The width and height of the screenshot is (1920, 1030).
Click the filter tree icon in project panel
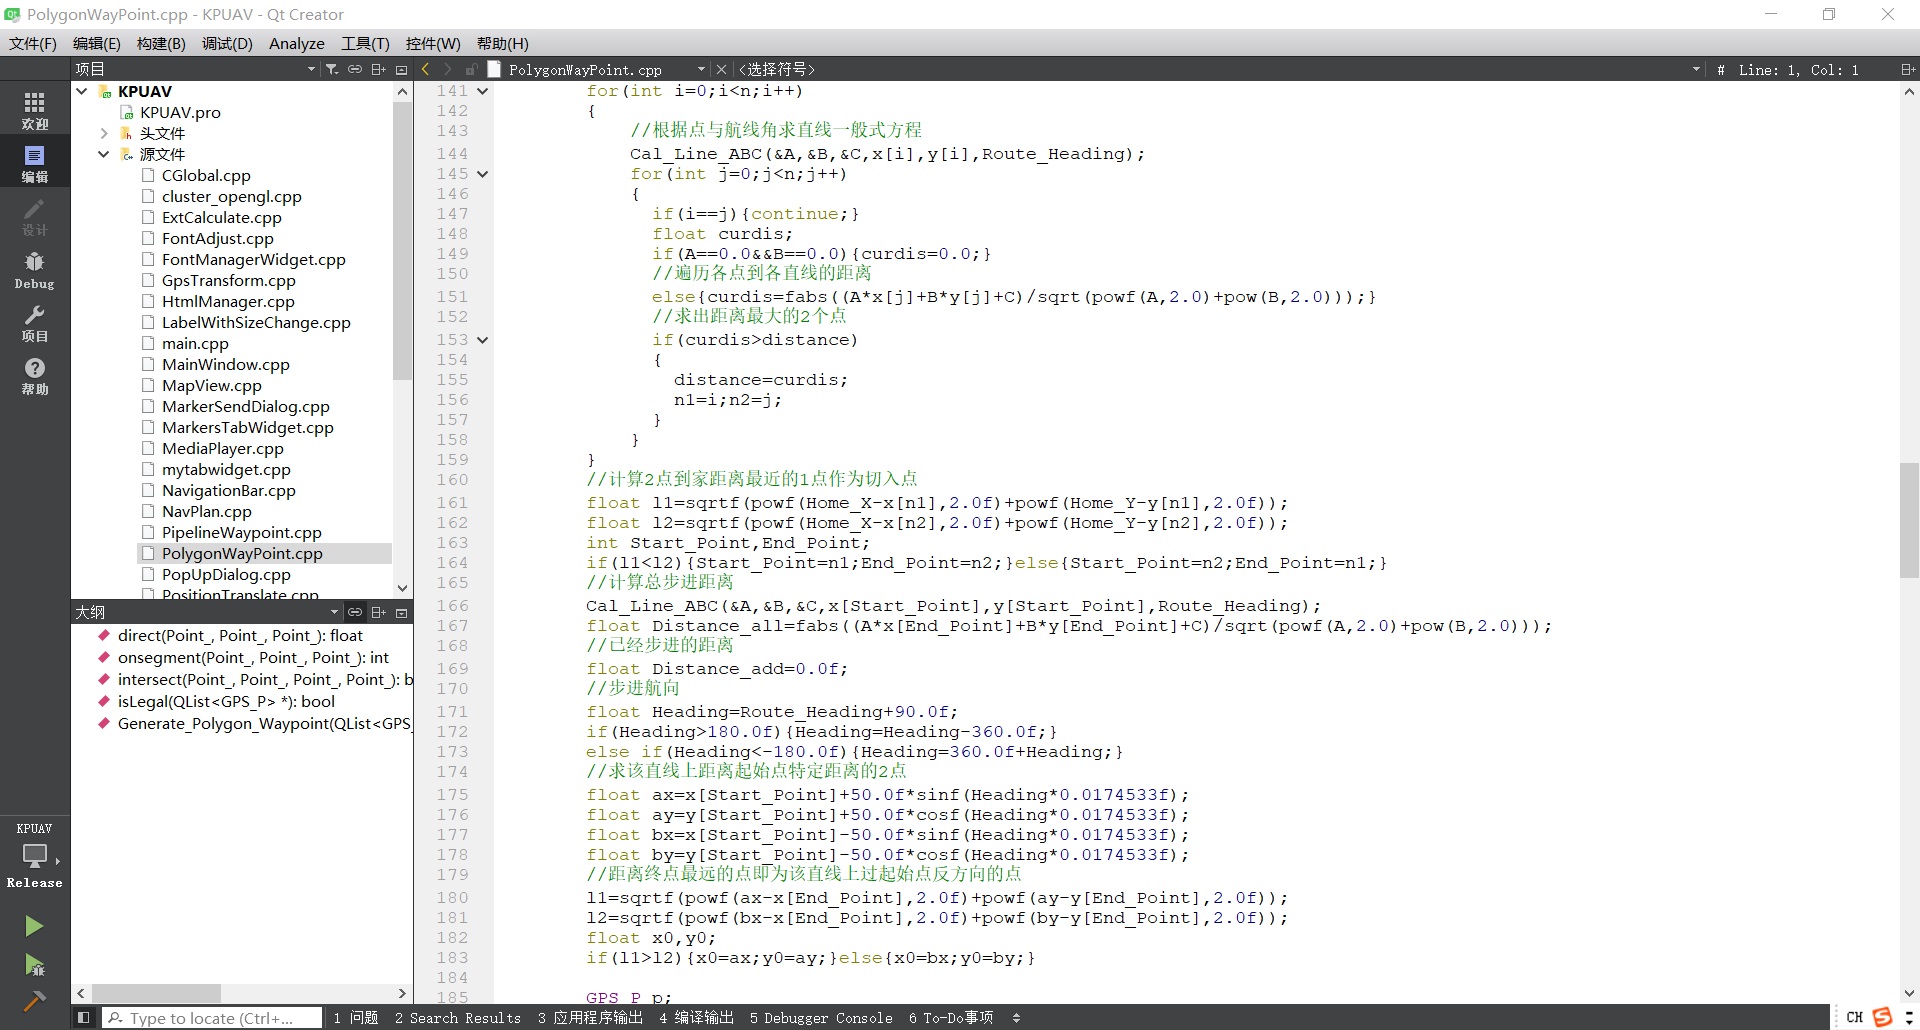tap(332, 69)
